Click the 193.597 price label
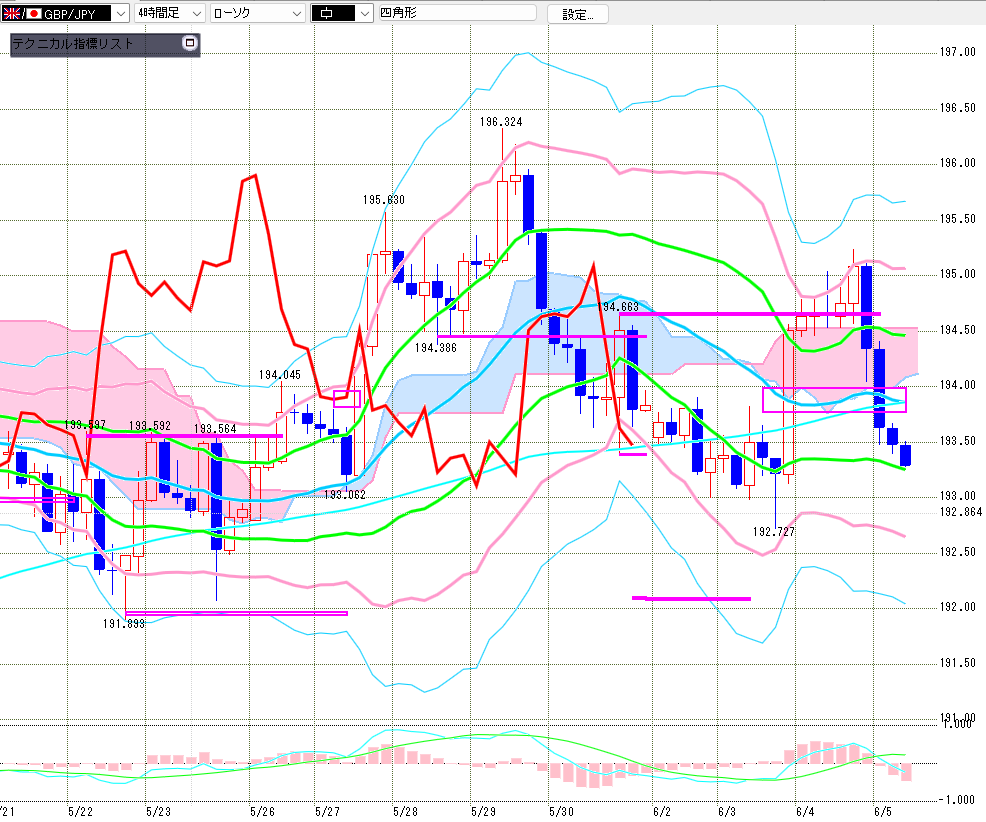Screen dimensions: 986x822 click(x=85, y=425)
